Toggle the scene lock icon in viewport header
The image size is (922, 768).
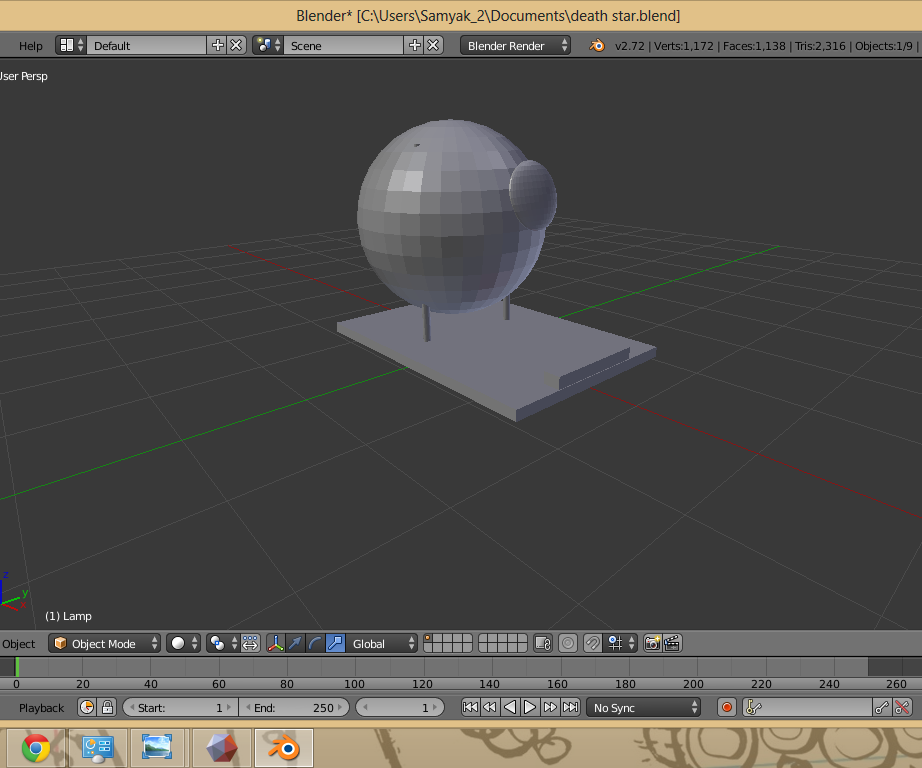542,643
